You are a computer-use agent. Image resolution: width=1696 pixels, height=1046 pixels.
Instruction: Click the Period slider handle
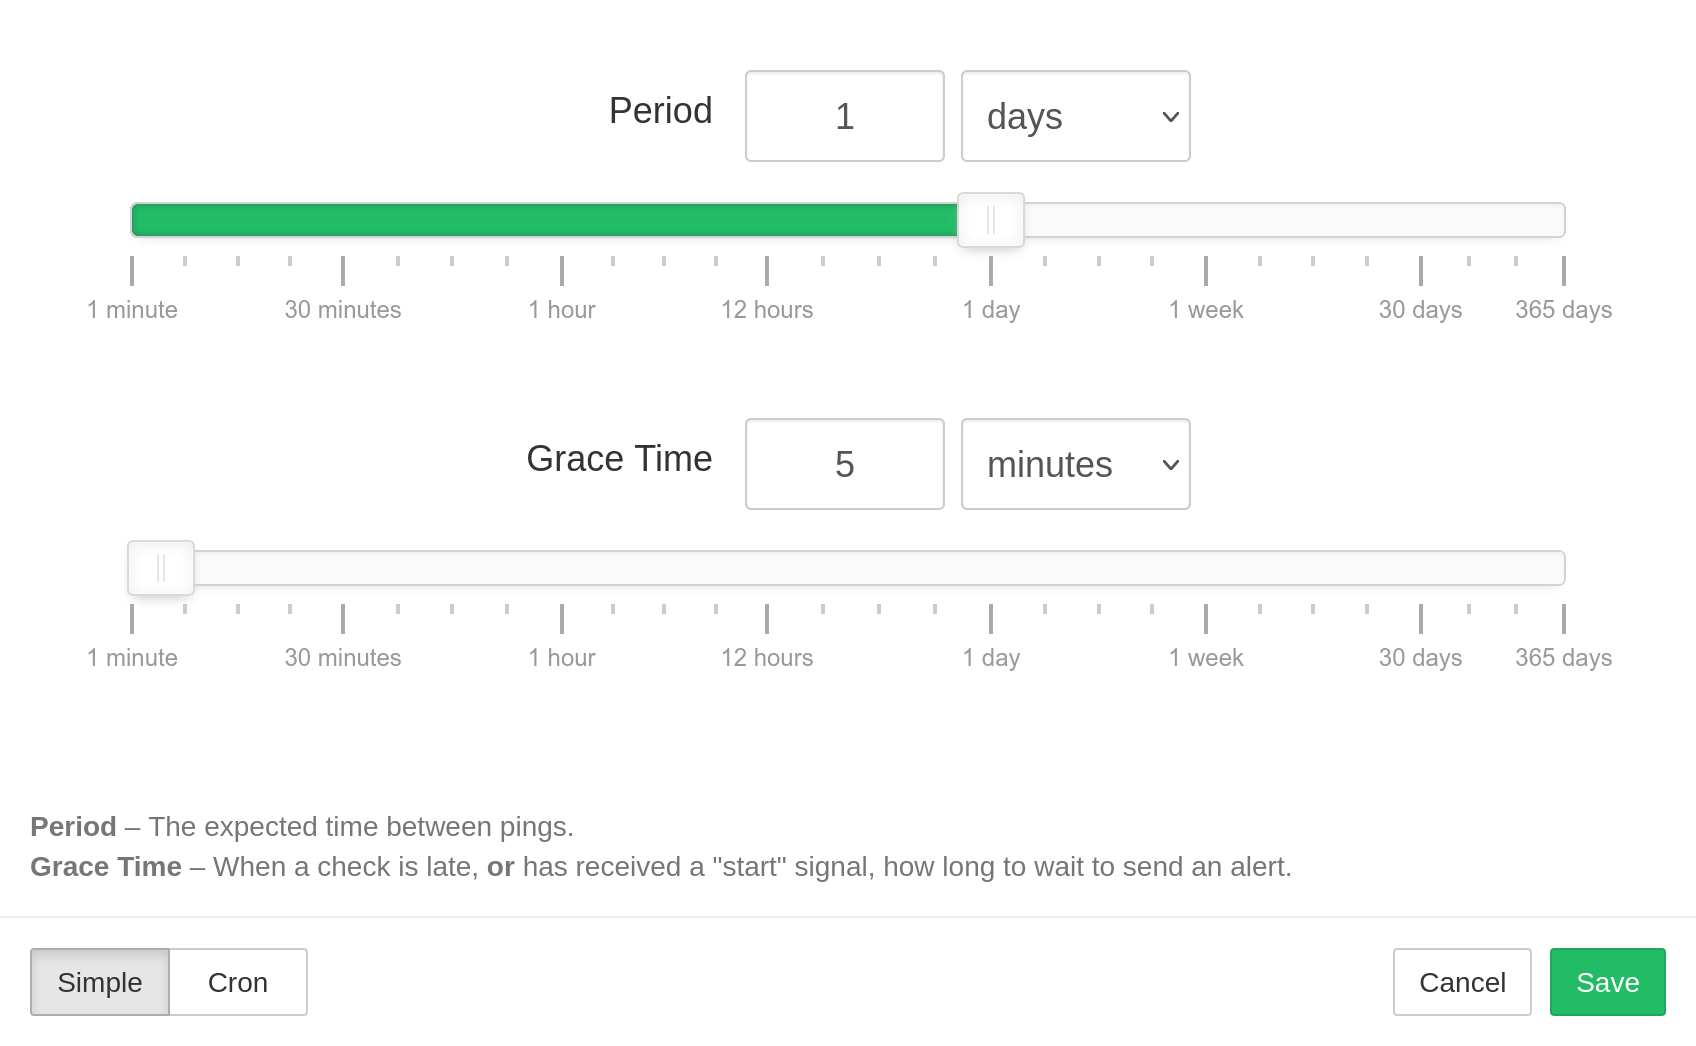[x=991, y=219]
